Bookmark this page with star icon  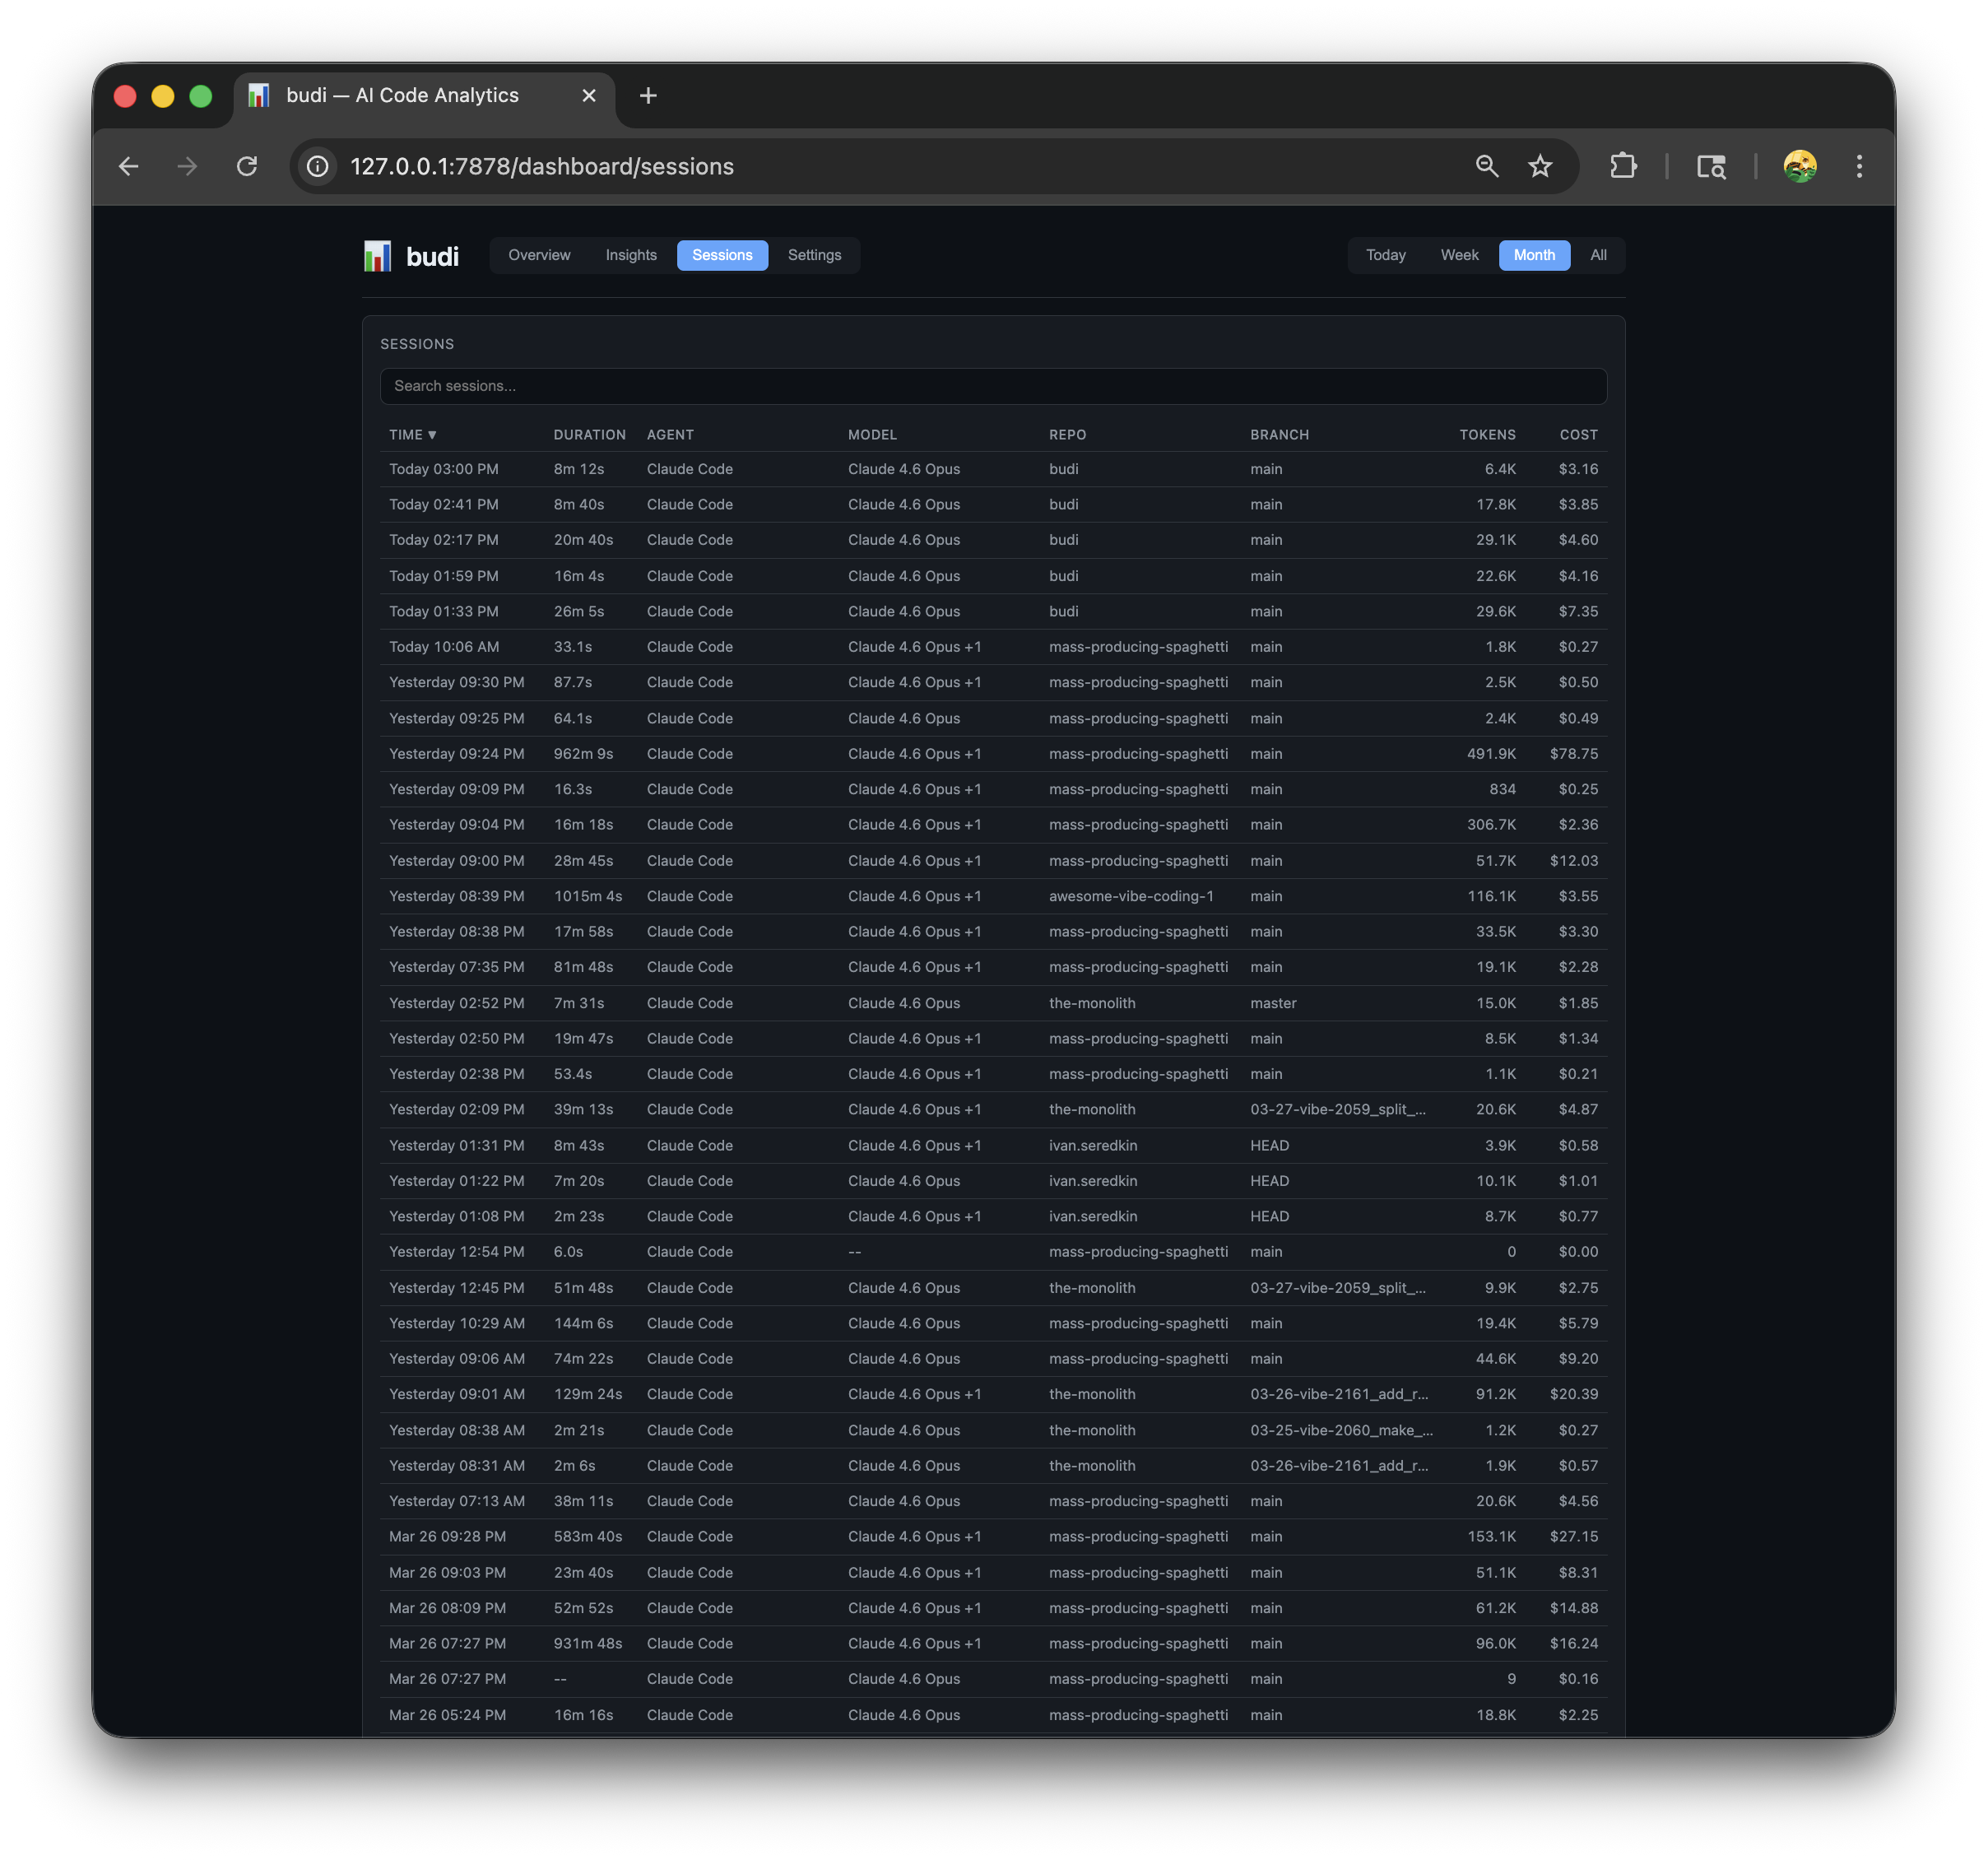click(x=1540, y=166)
